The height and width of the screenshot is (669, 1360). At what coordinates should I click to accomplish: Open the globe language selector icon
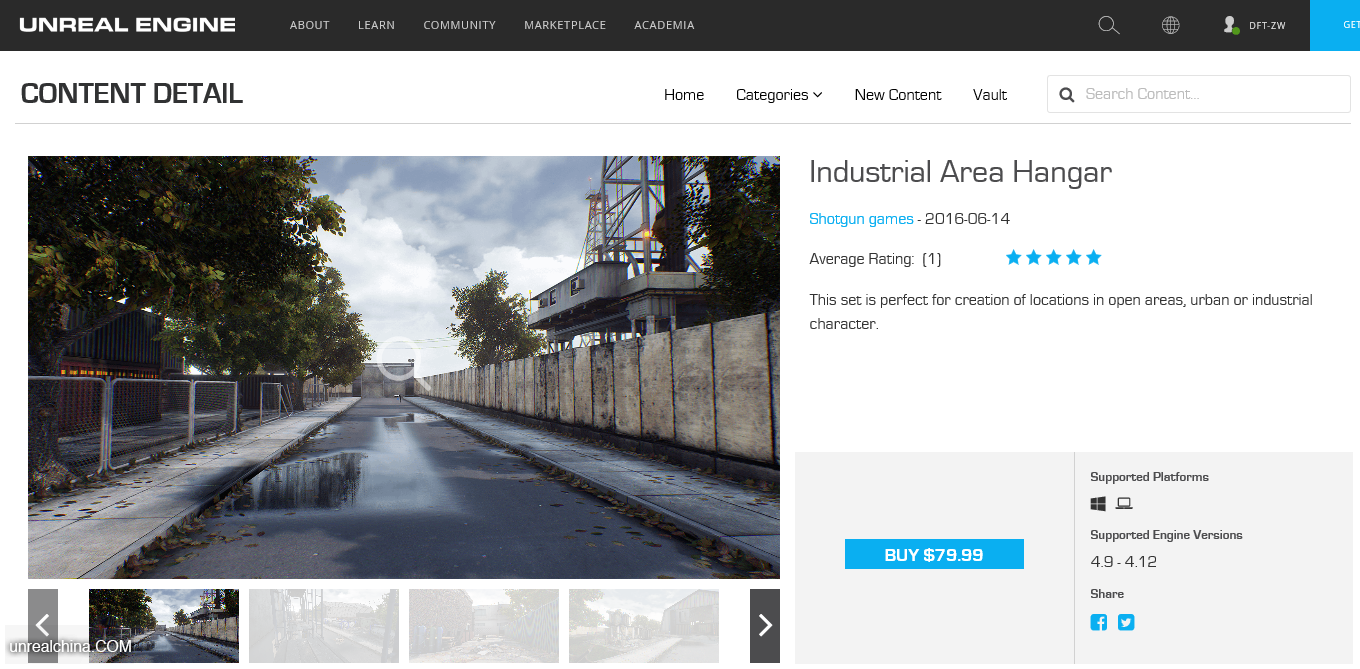pos(1170,25)
